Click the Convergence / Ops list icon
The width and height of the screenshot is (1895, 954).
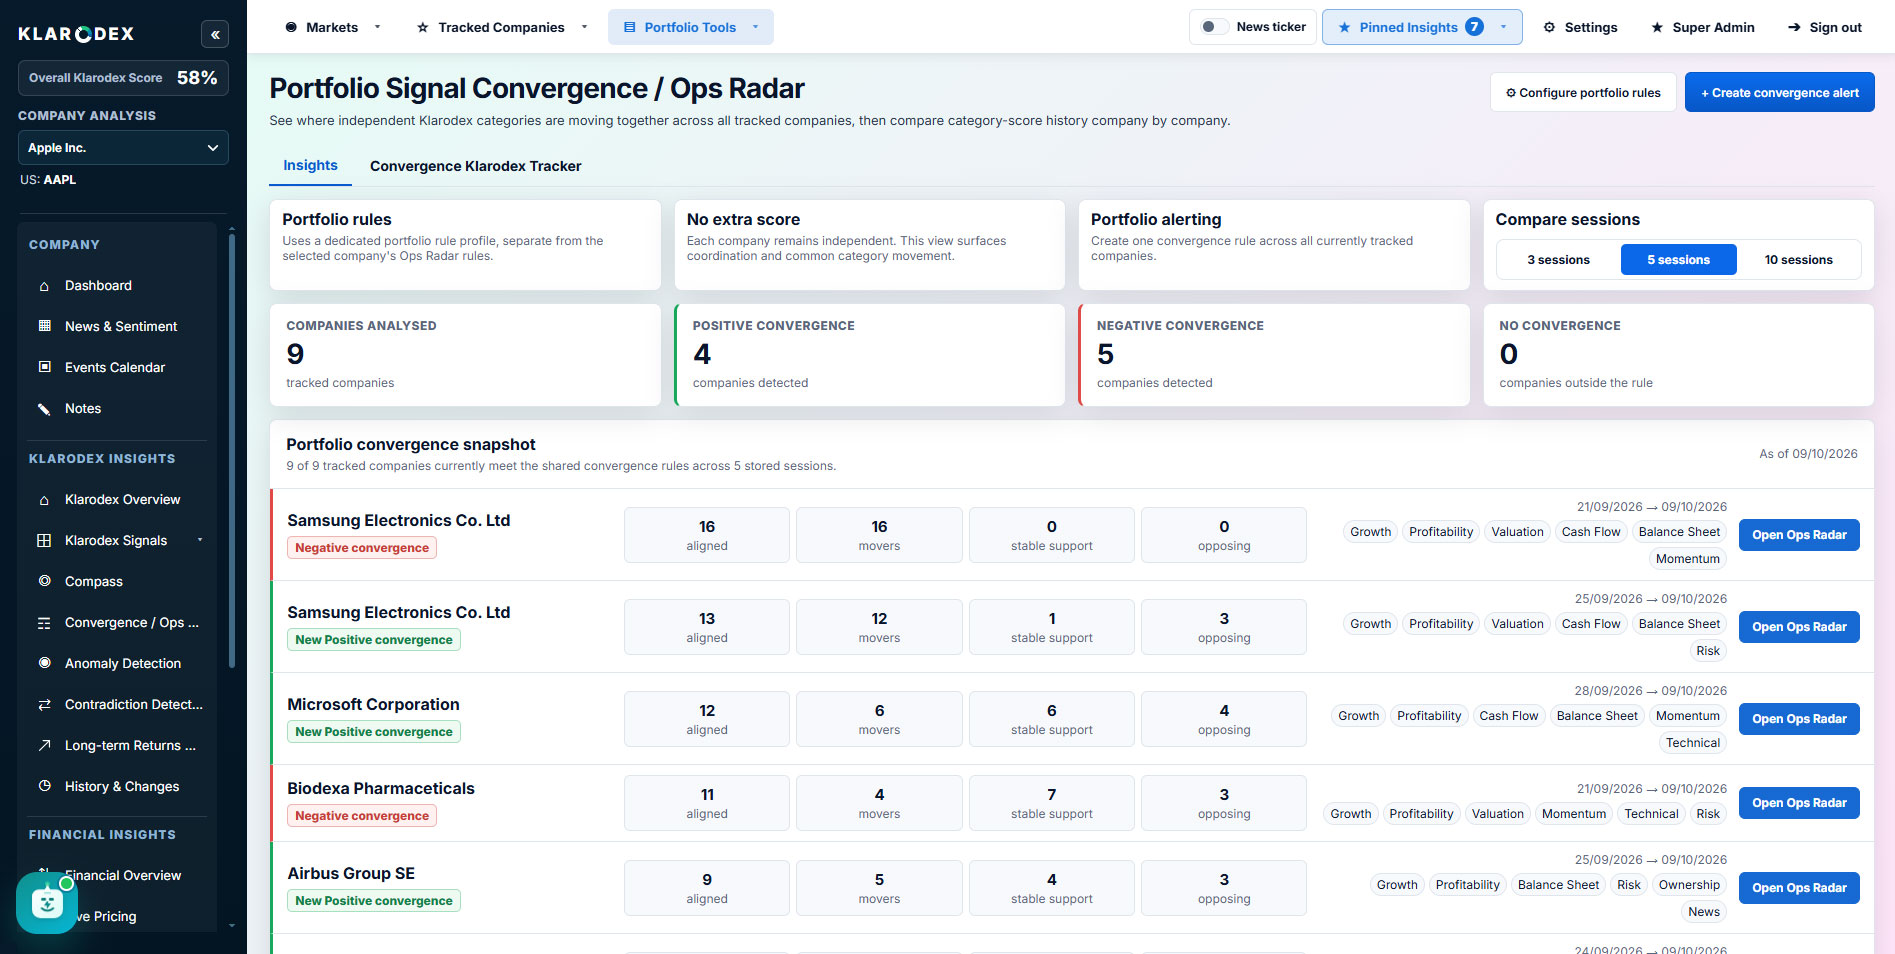tap(44, 623)
